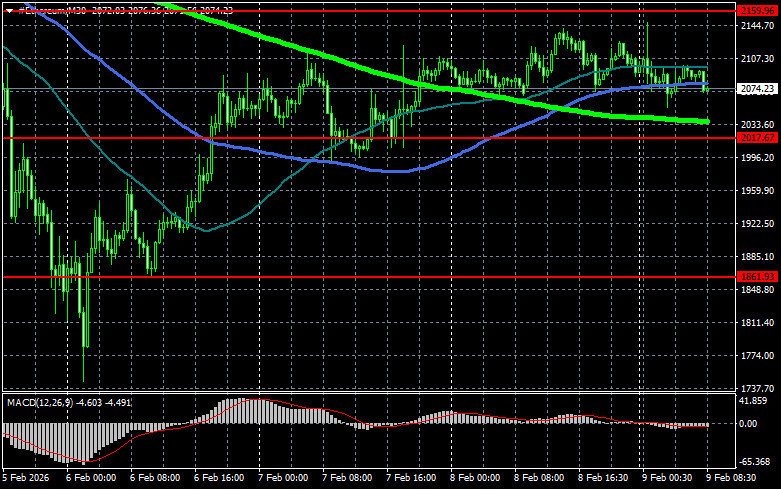
Task: Click the red 2017.67 level price label
Action: [x=758, y=138]
